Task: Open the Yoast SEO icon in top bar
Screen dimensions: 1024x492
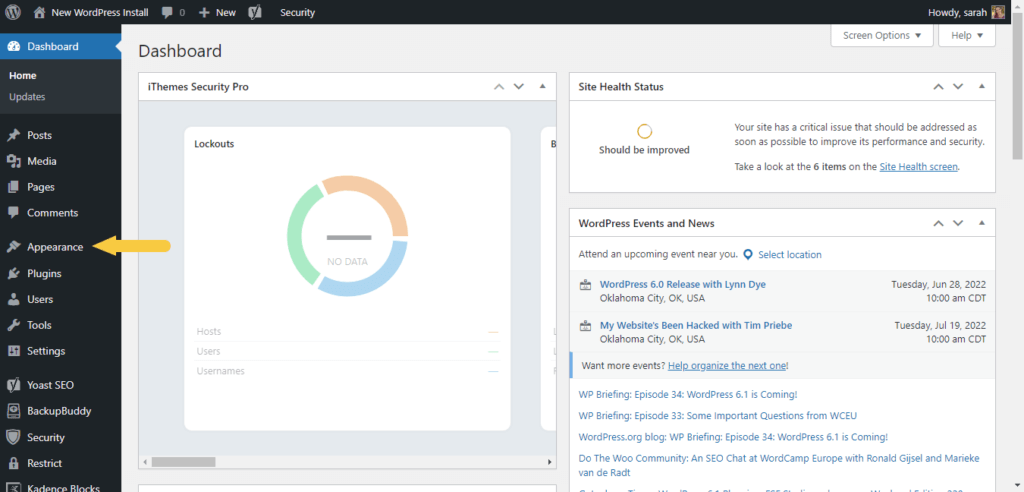Action: (x=255, y=13)
